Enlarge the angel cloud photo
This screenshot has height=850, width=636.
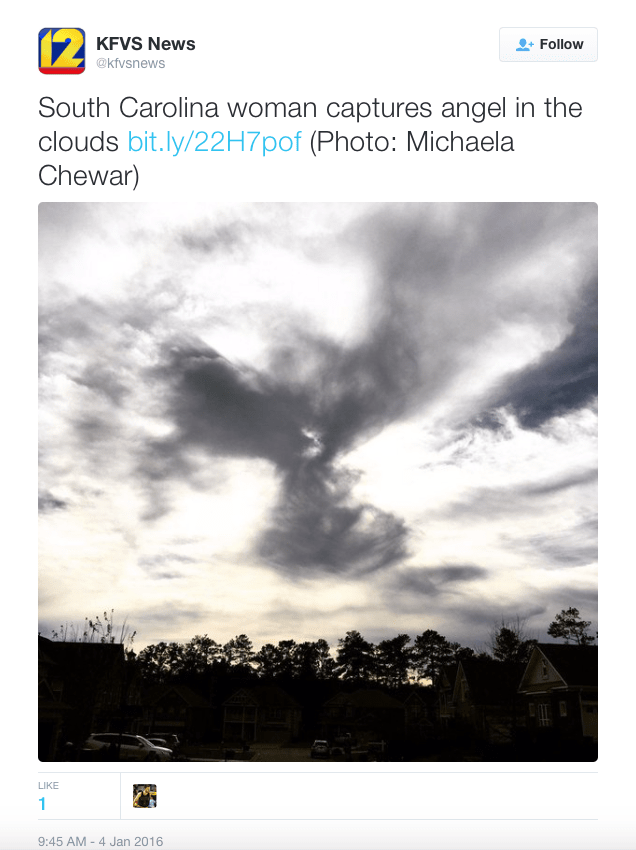click(x=318, y=482)
